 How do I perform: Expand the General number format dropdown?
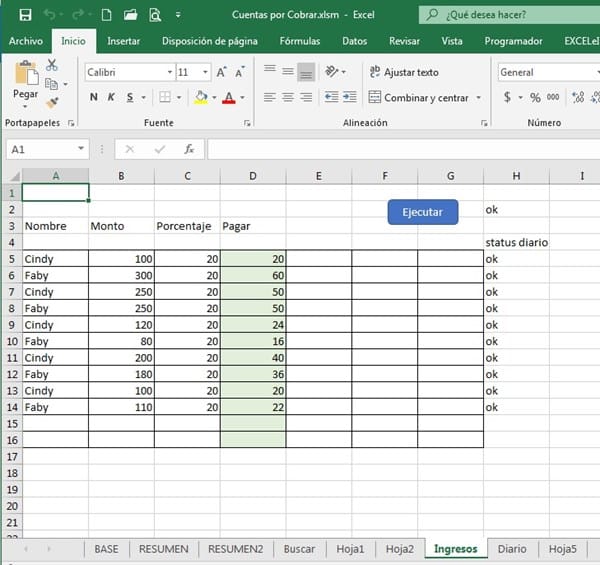(594, 72)
